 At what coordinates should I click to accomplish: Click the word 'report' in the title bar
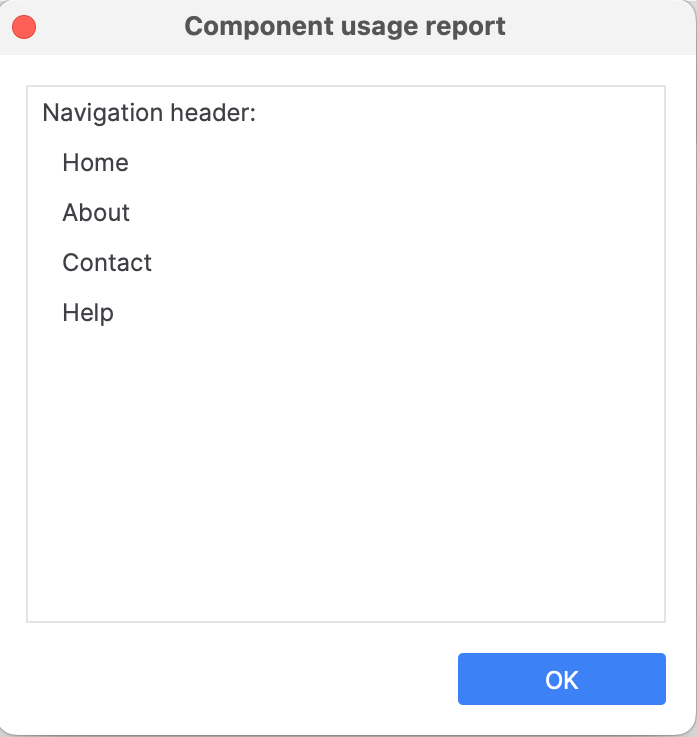[465, 27]
